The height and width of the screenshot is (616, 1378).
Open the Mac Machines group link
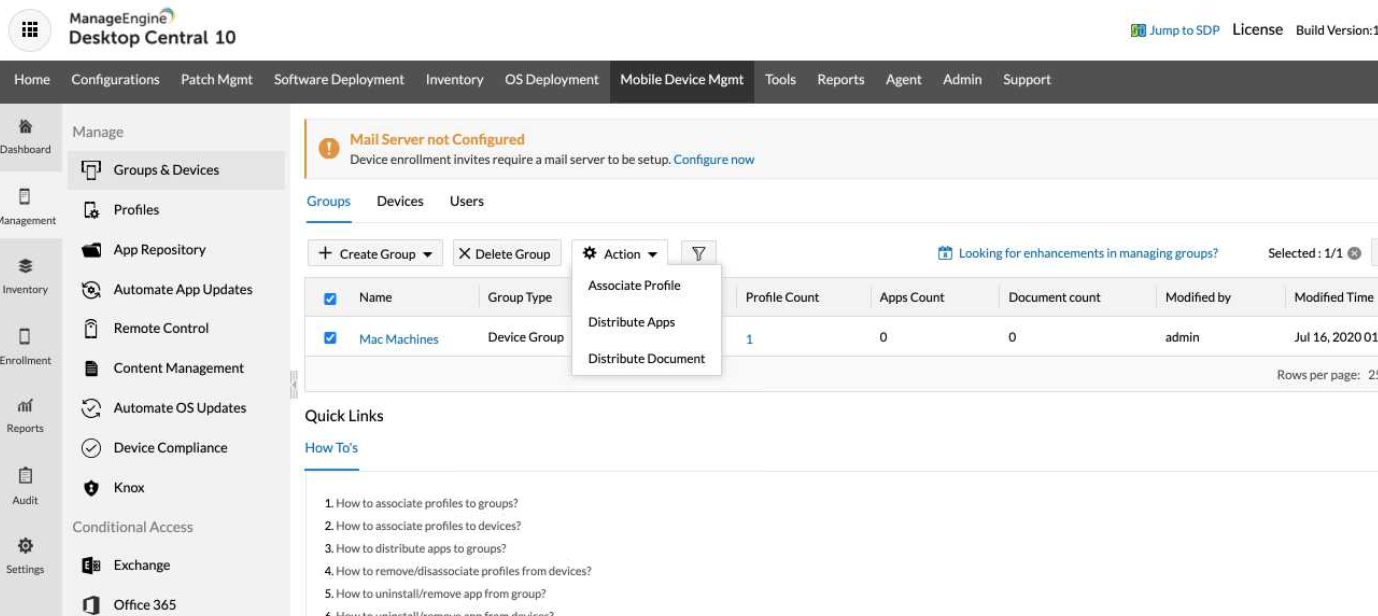tap(398, 339)
